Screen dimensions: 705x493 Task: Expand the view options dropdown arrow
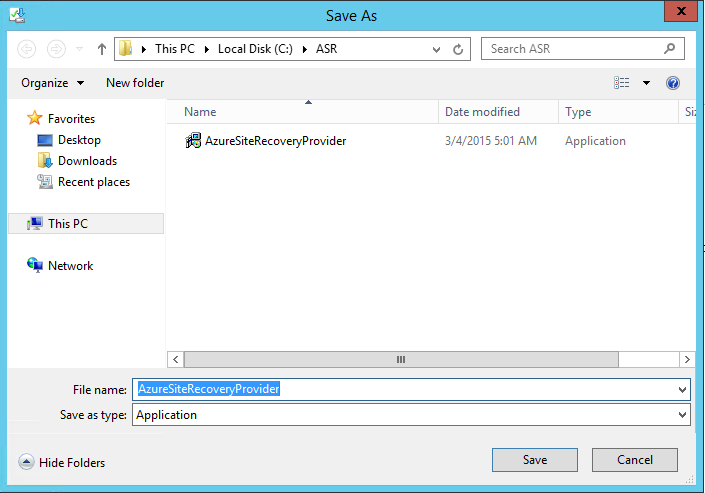click(x=646, y=83)
